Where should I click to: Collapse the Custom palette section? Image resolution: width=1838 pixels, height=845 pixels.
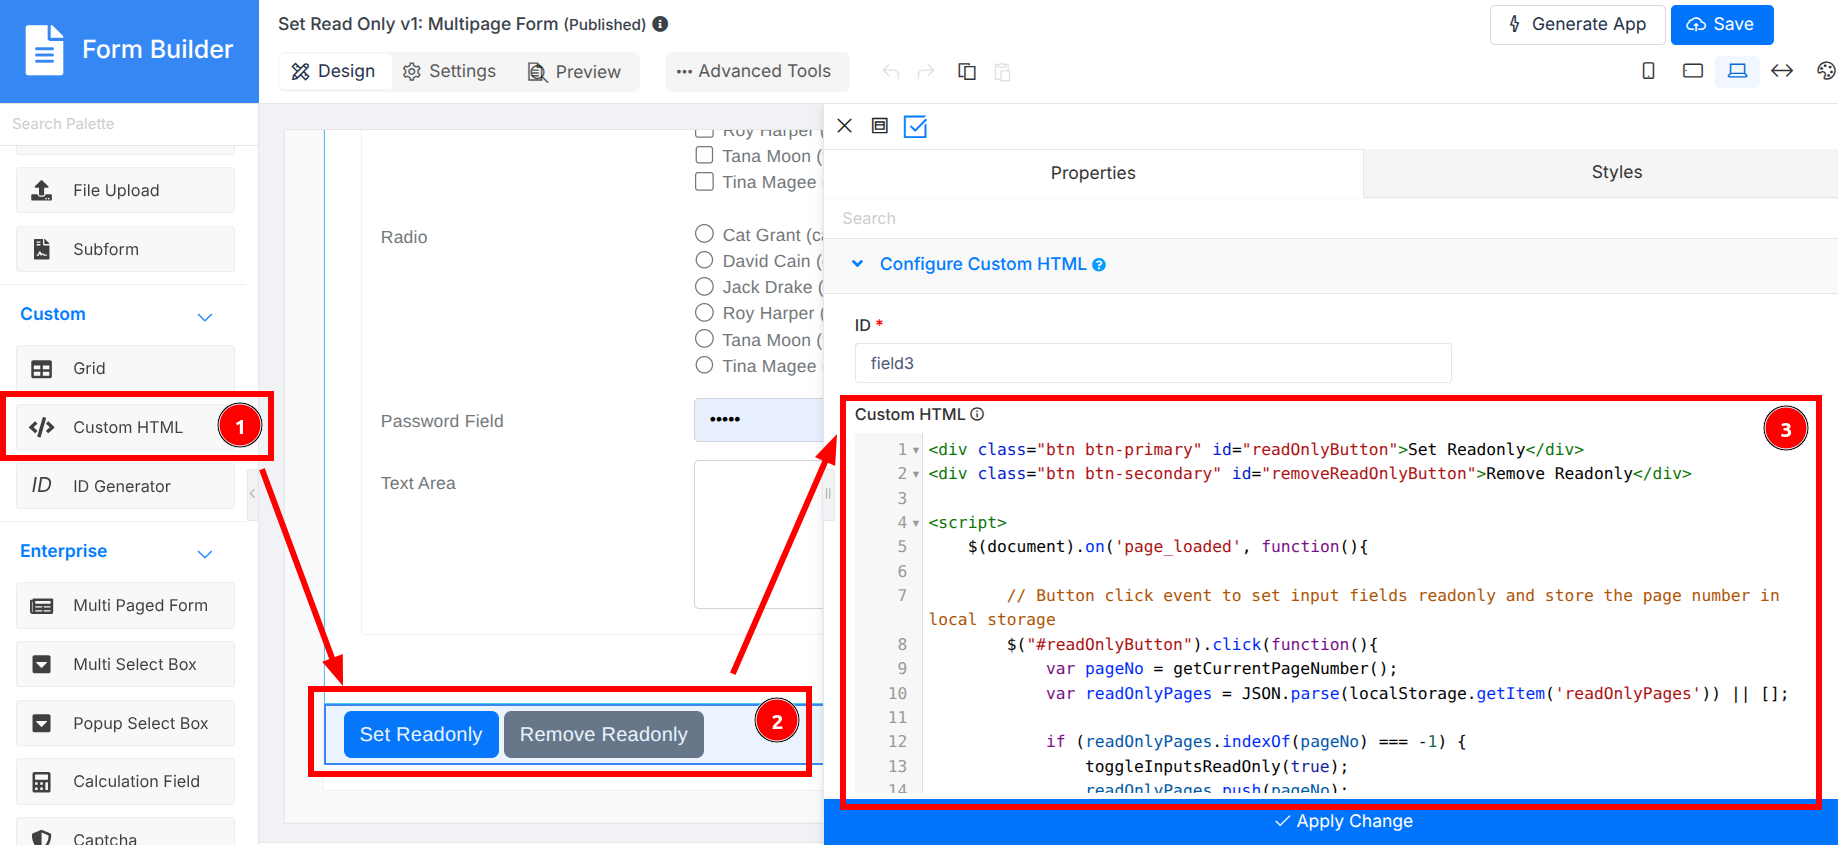click(205, 317)
